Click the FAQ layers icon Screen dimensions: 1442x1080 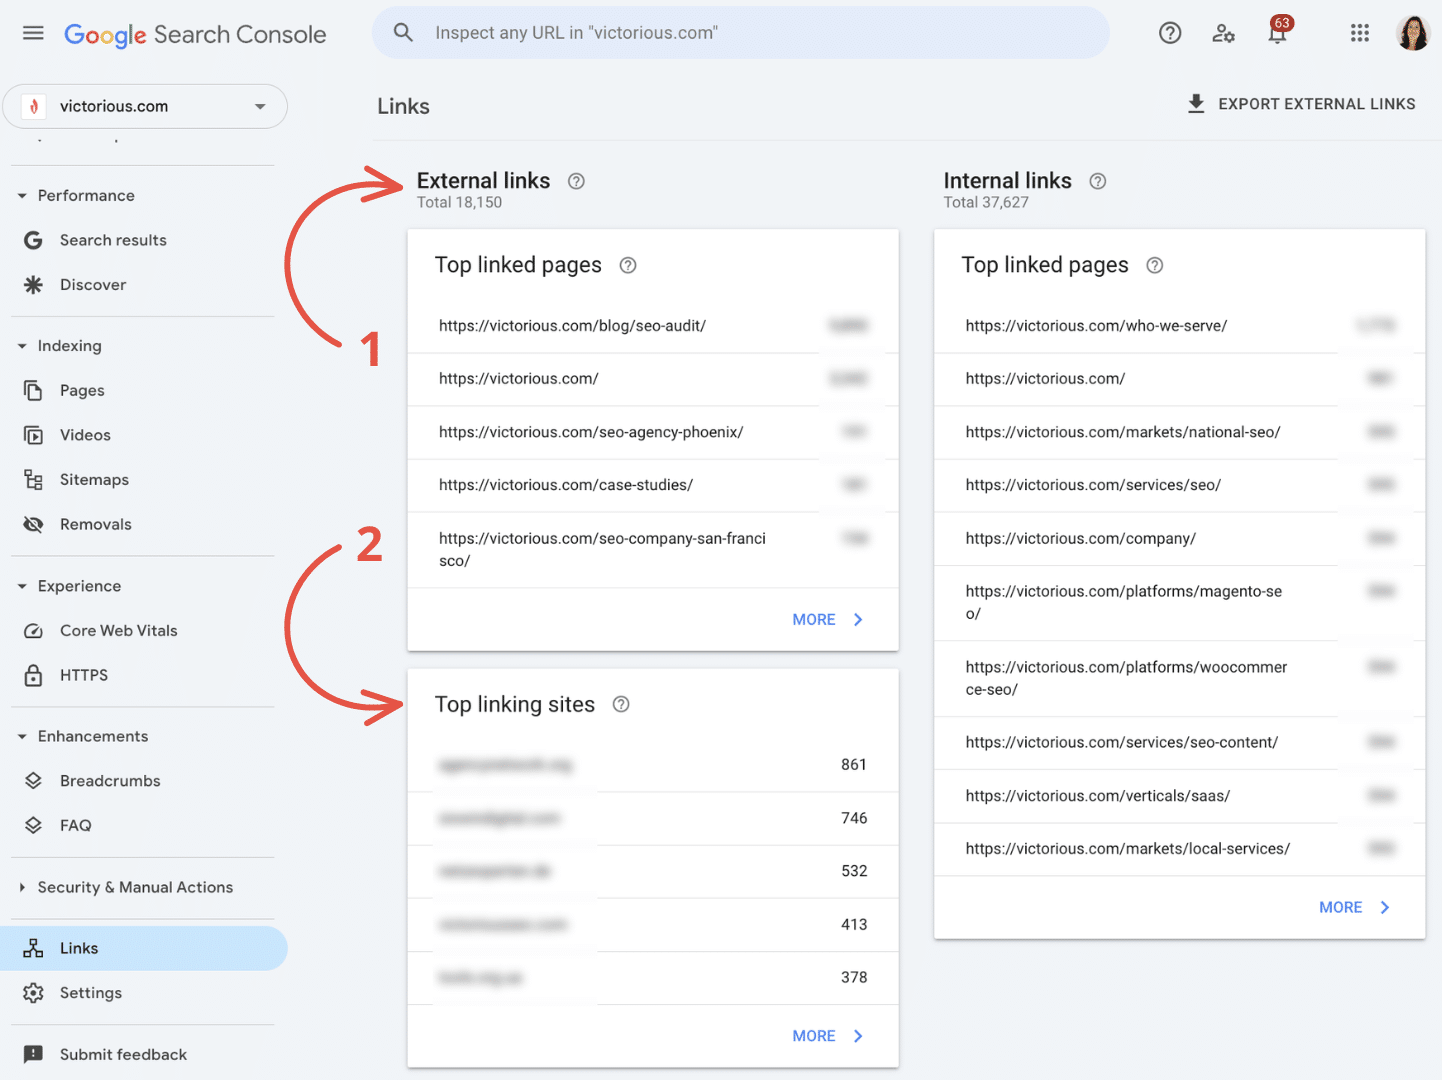pyautogui.click(x=33, y=825)
